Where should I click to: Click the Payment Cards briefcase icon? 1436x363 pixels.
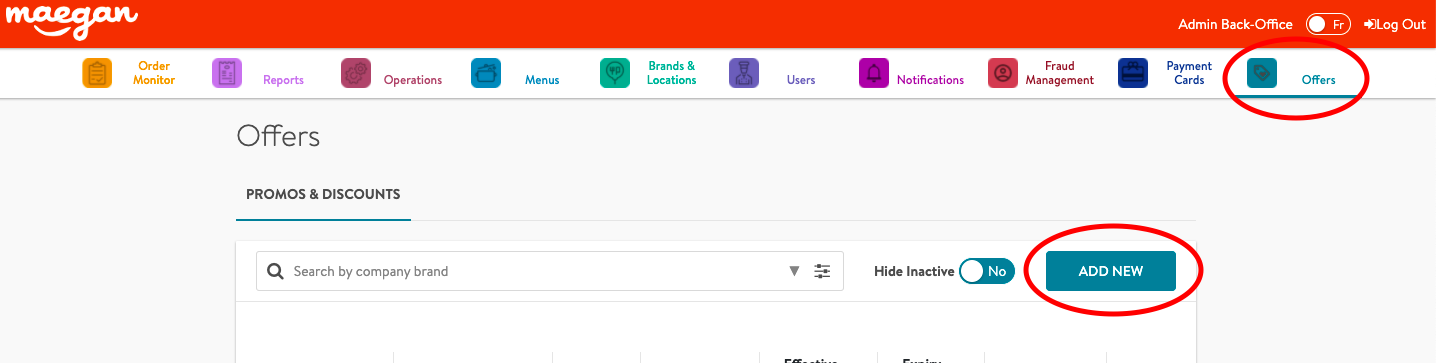pyautogui.click(x=1133, y=73)
